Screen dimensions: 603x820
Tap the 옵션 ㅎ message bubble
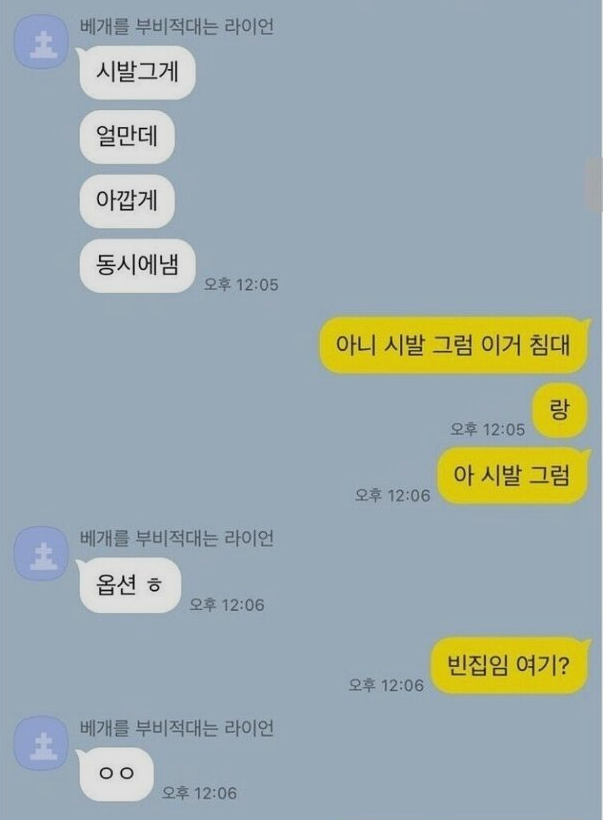click(130, 585)
